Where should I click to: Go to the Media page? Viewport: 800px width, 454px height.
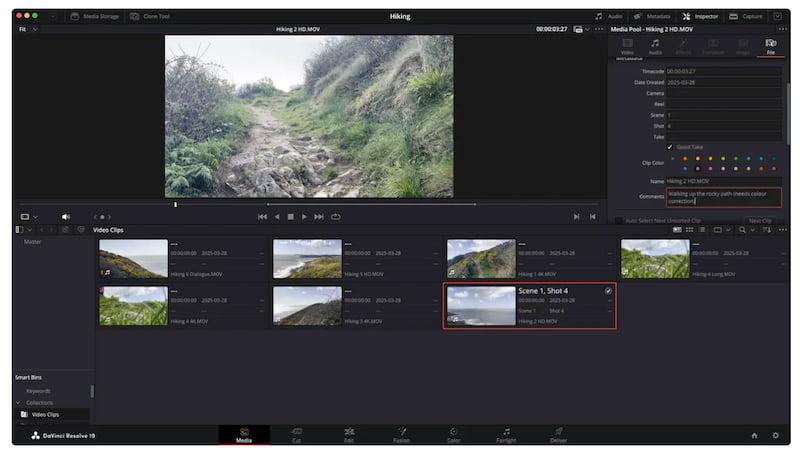244,435
